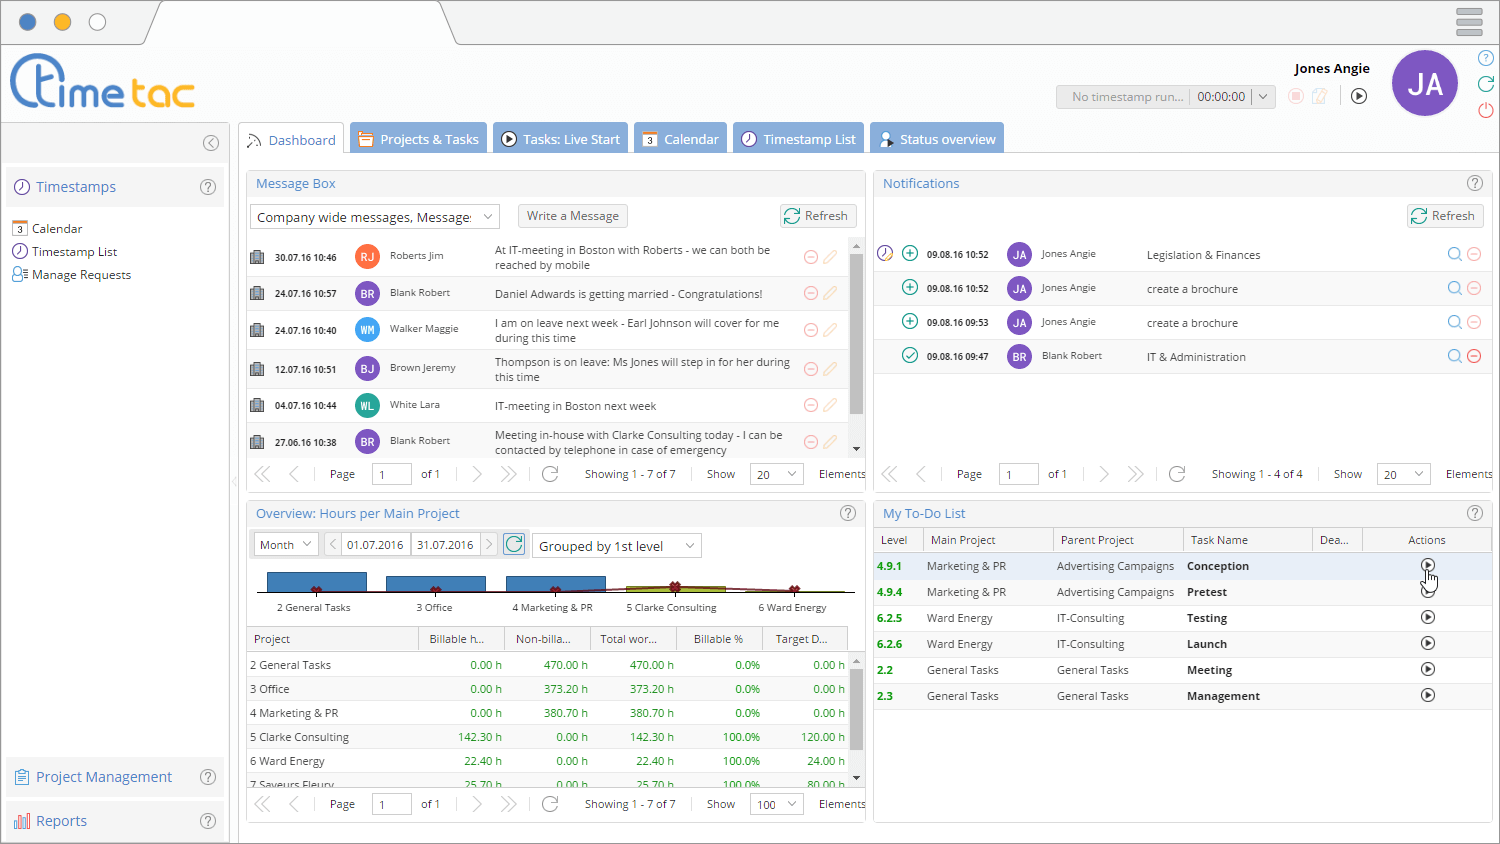Open the message type filter dropdown
Screen dimensions: 1500x844
[x=374, y=217]
